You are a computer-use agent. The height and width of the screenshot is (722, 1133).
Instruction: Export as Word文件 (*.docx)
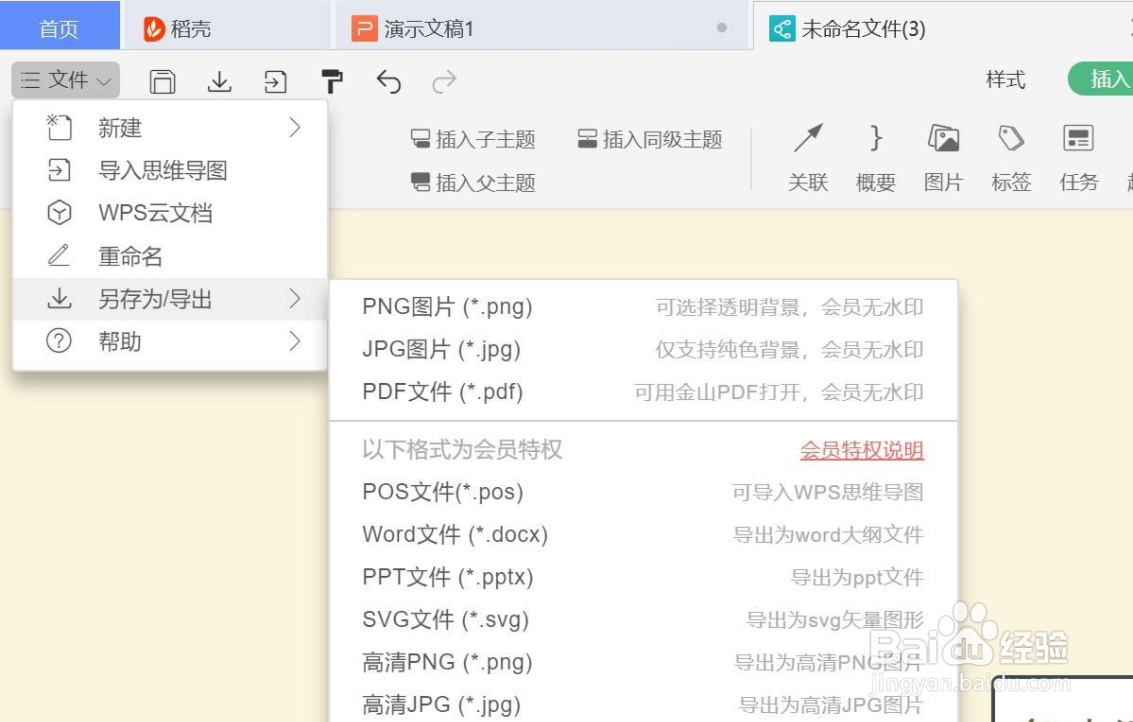click(x=643, y=535)
